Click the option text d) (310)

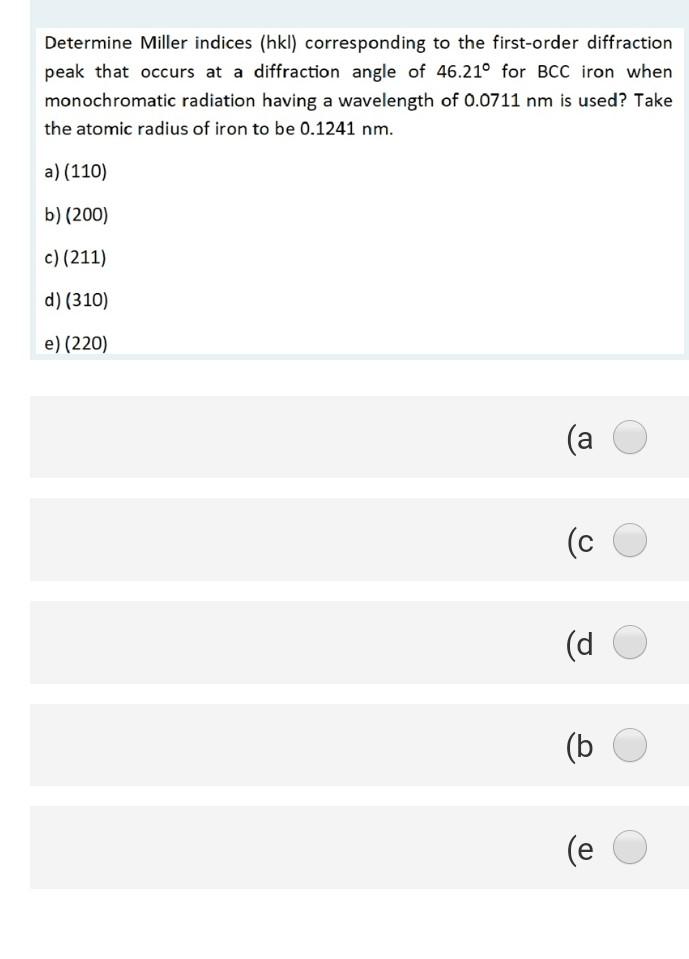[x=77, y=300]
